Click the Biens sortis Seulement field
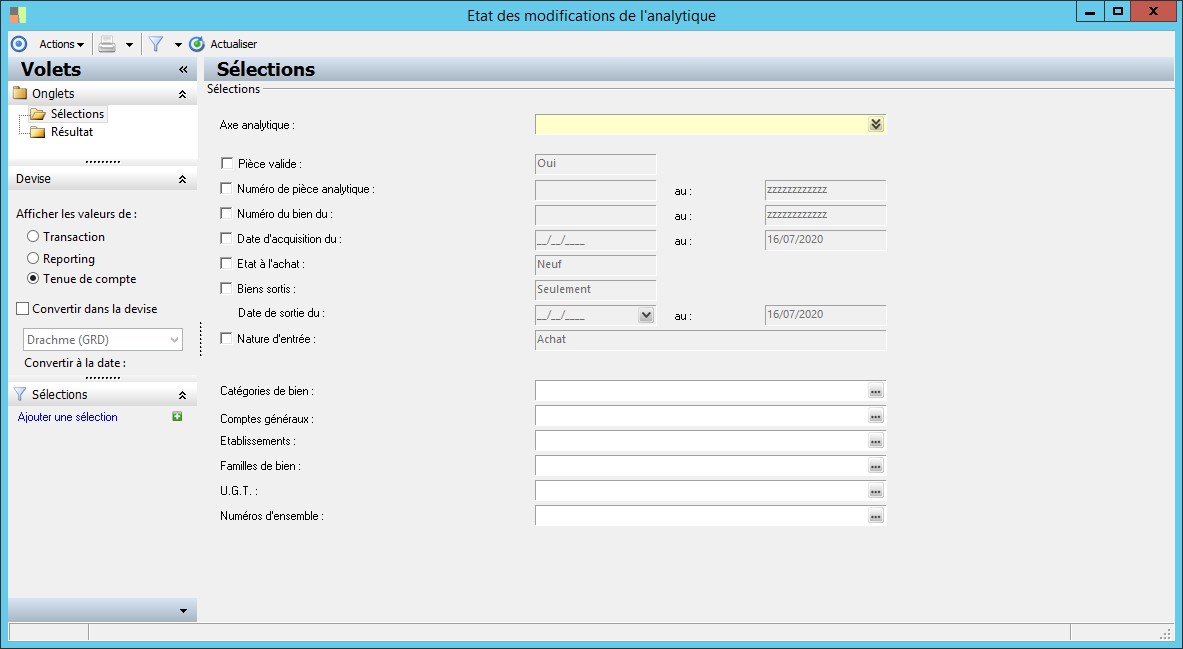Image resolution: width=1183 pixels, height=649 pixels. click(x=595, y=290)
